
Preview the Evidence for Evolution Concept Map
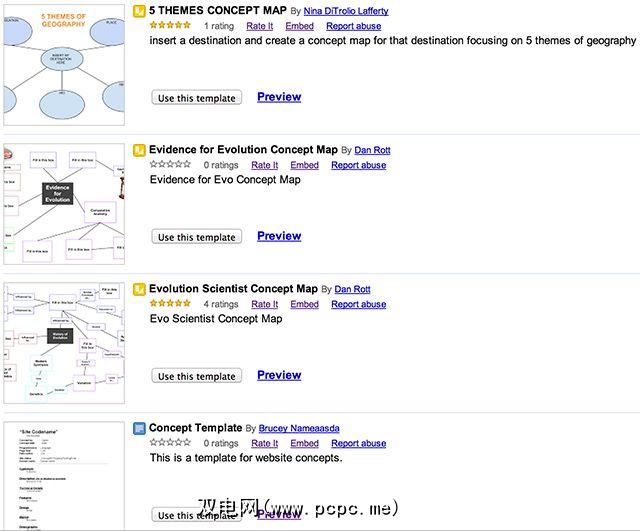click(279, 236)
